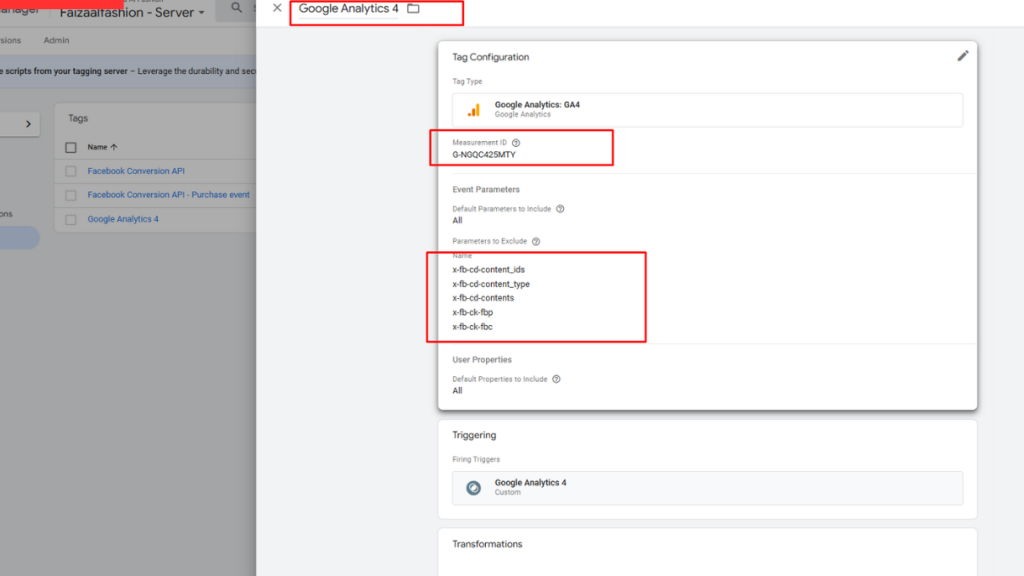Click the Google Analytics GA4 tag type icon
This screenshot has width=1024, height=576.
pyautogui.click(x=473, y=110)
